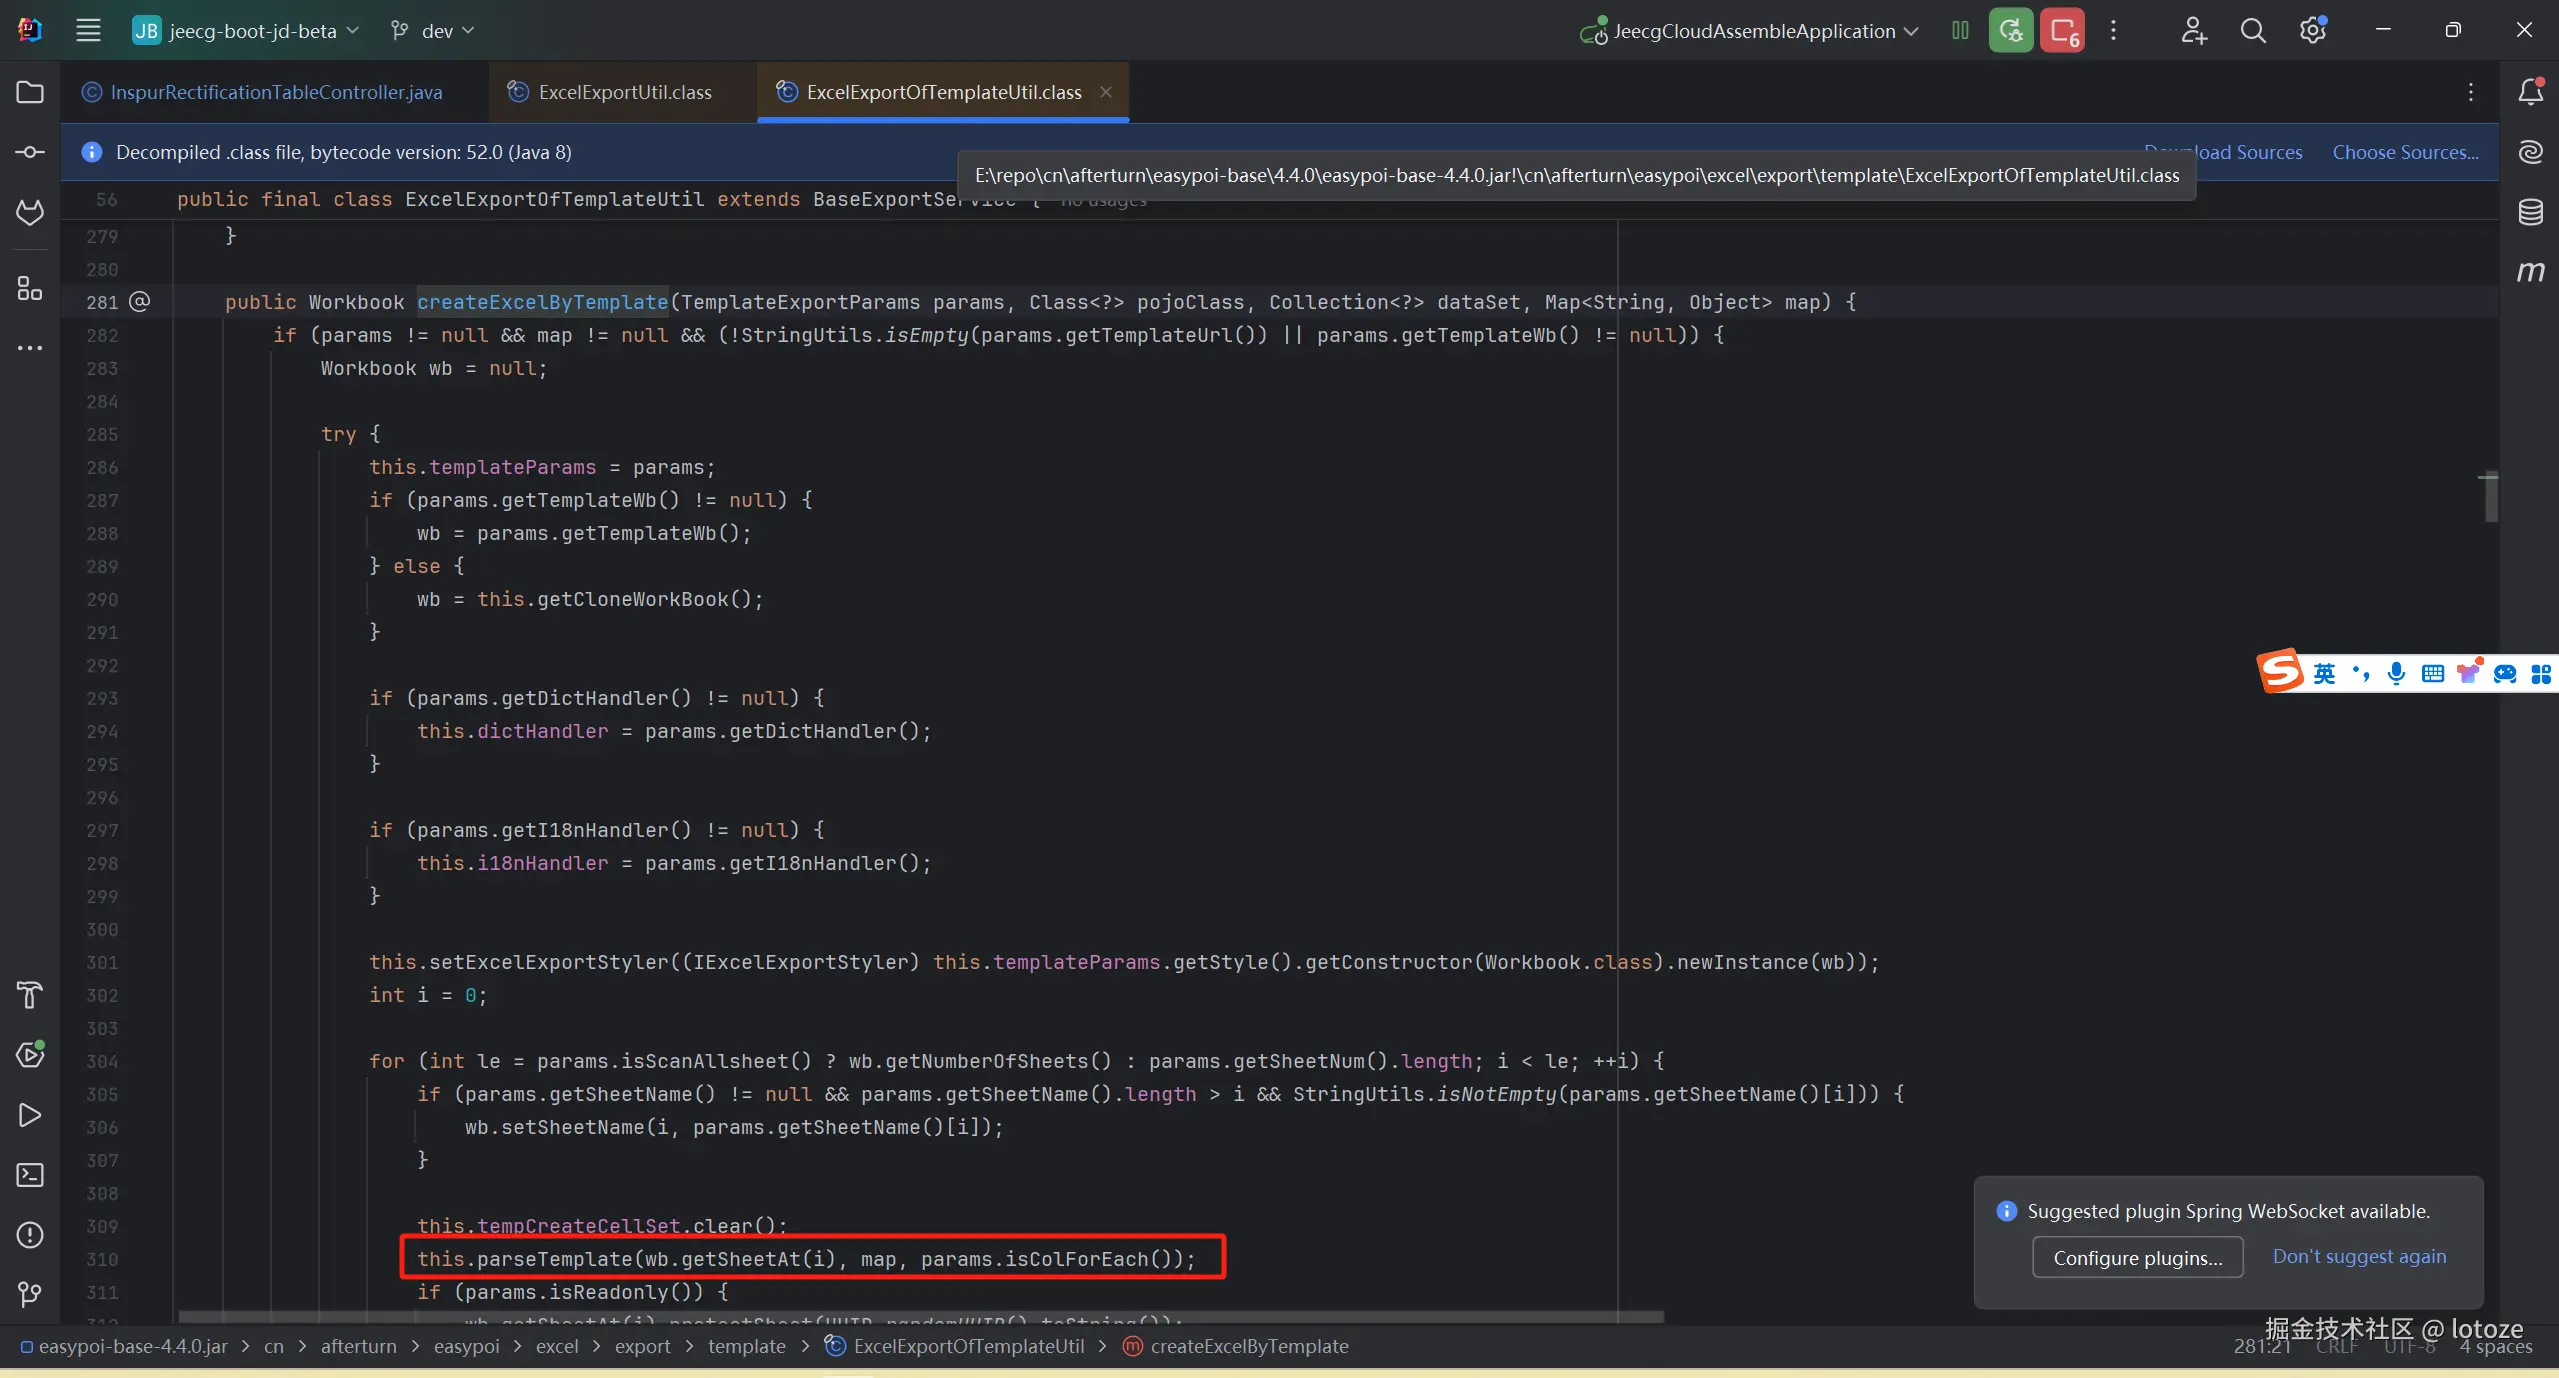The width and height of the screenshot is (2559, 1378).
Task: Open the Notifications bell panel
Action: pos(2530,92)
